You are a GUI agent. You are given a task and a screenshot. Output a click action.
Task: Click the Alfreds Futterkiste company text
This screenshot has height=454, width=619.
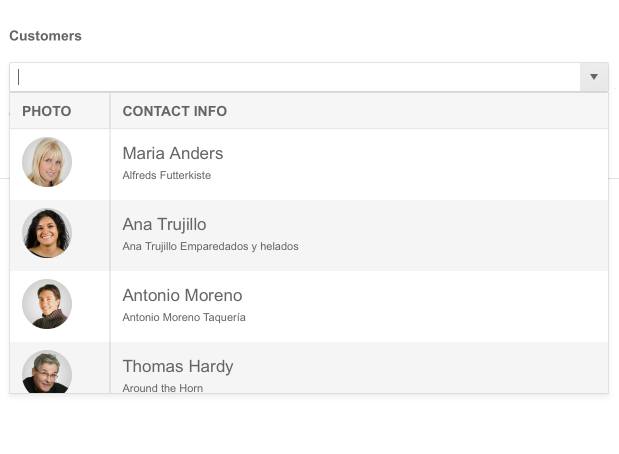coord(166,175)
